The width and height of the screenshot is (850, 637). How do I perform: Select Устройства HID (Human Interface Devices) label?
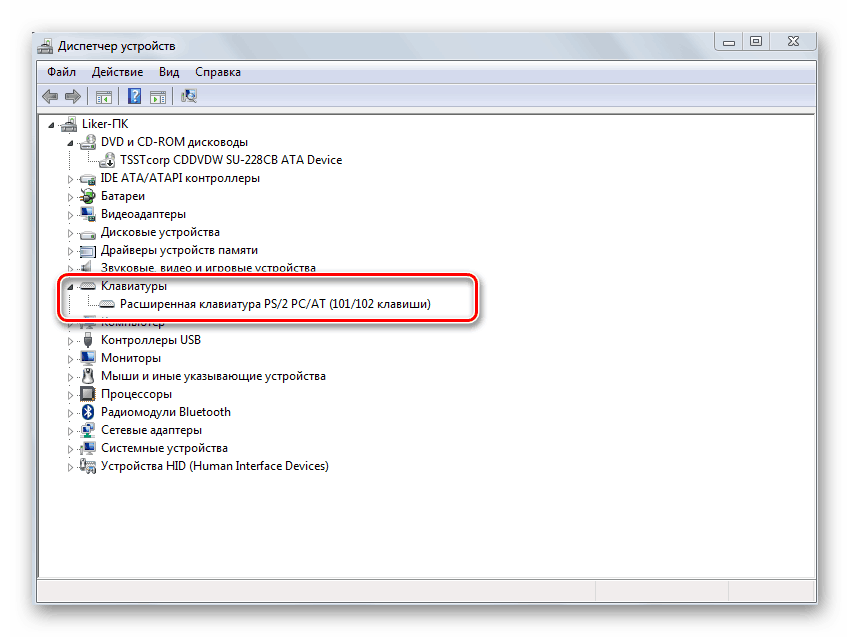click(x=215, y=466)
